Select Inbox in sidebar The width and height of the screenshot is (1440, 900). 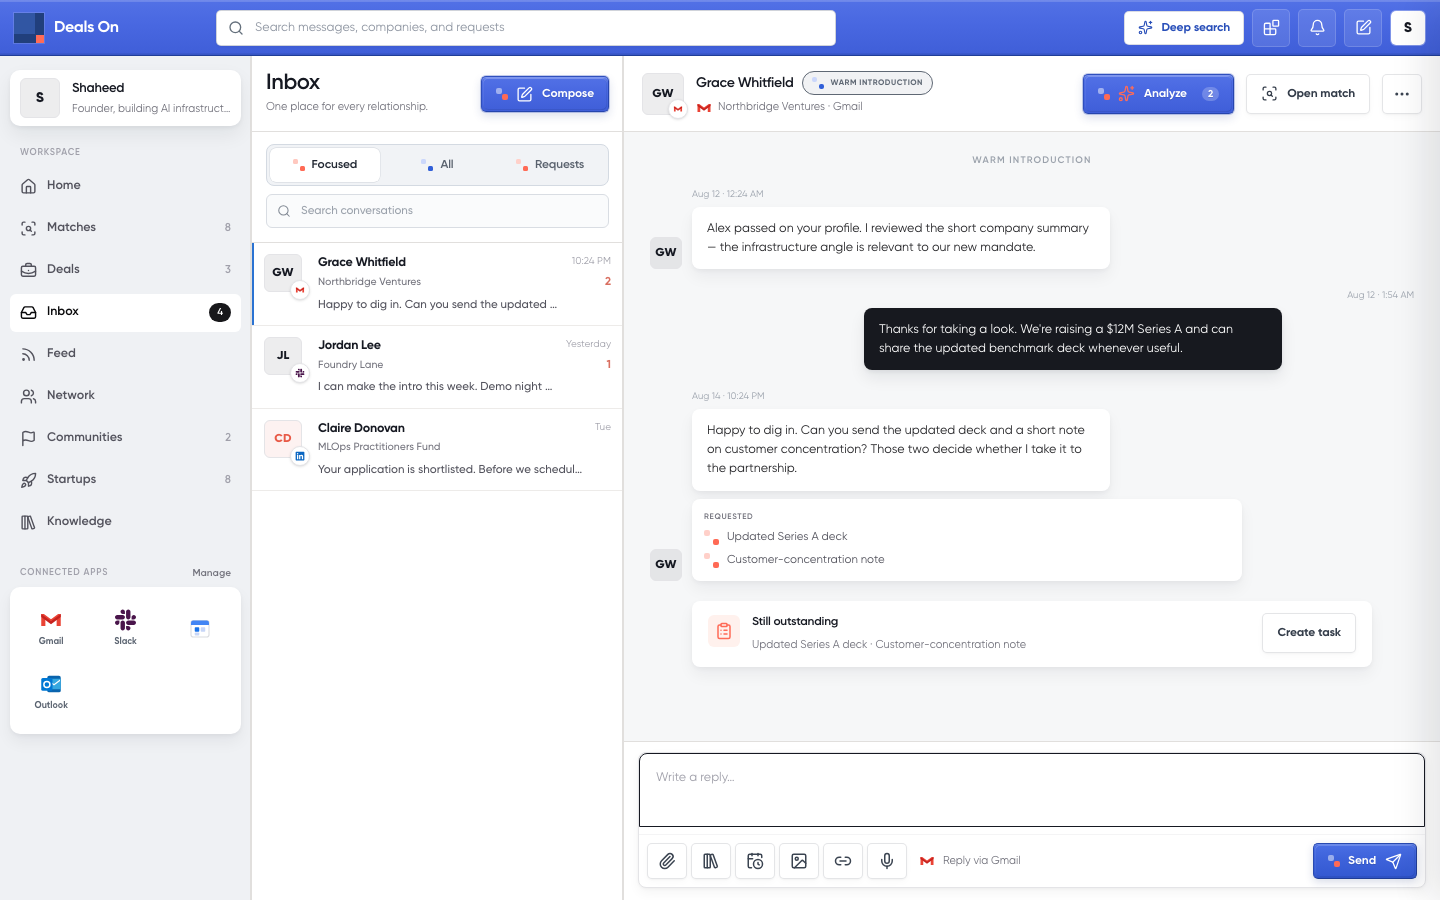pos(125,312)
